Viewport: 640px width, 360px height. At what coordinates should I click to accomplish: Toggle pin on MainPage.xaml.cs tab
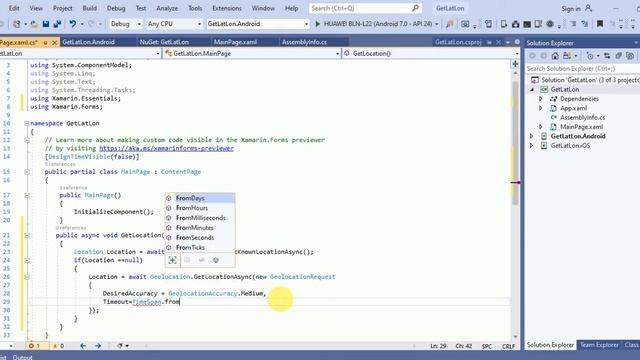pyautogui.click(x=45, y=42)
